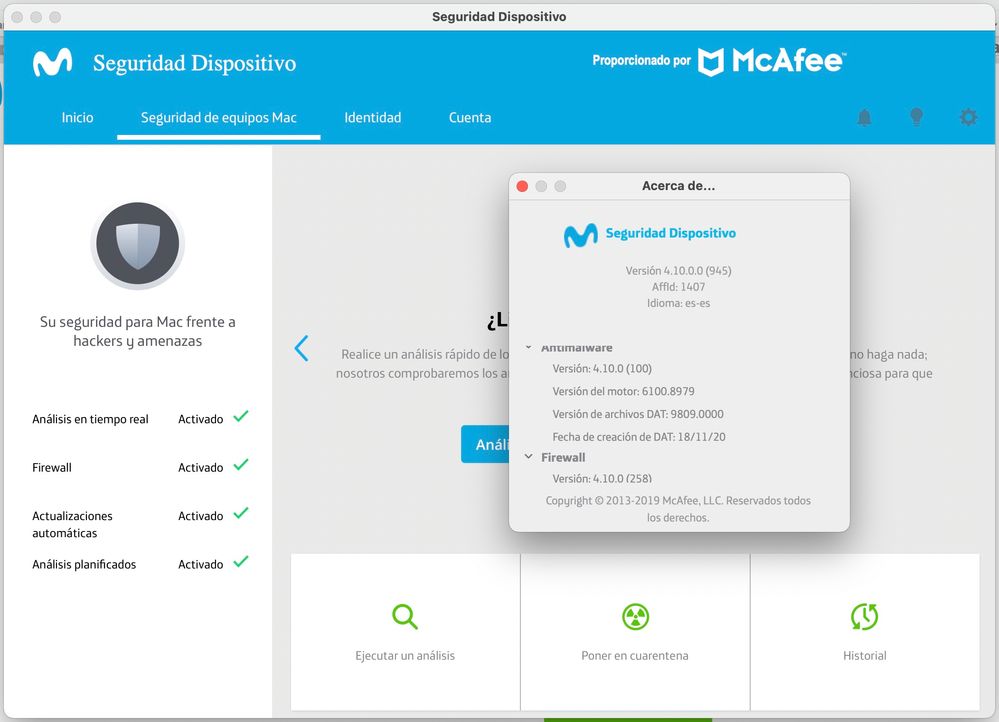Collapse the Firewall section in About dialog
The image size is (999, 722).
point(529,457)
